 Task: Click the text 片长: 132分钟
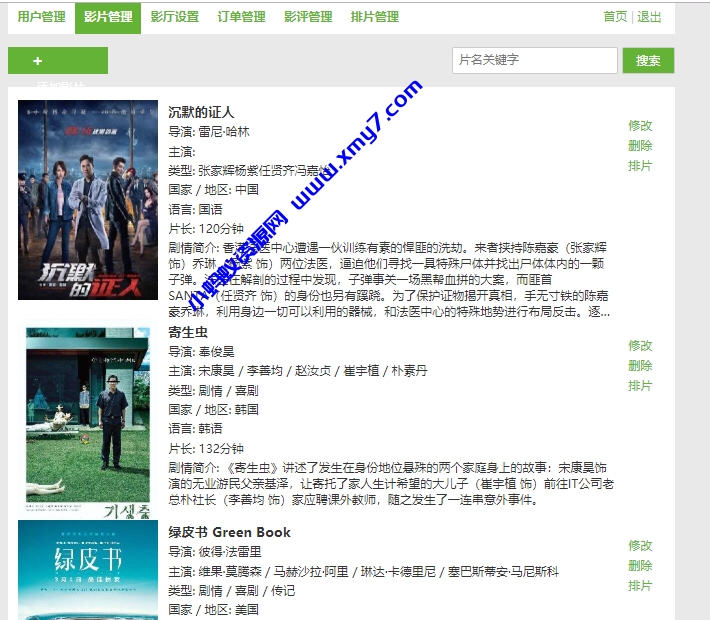[206, 448]
